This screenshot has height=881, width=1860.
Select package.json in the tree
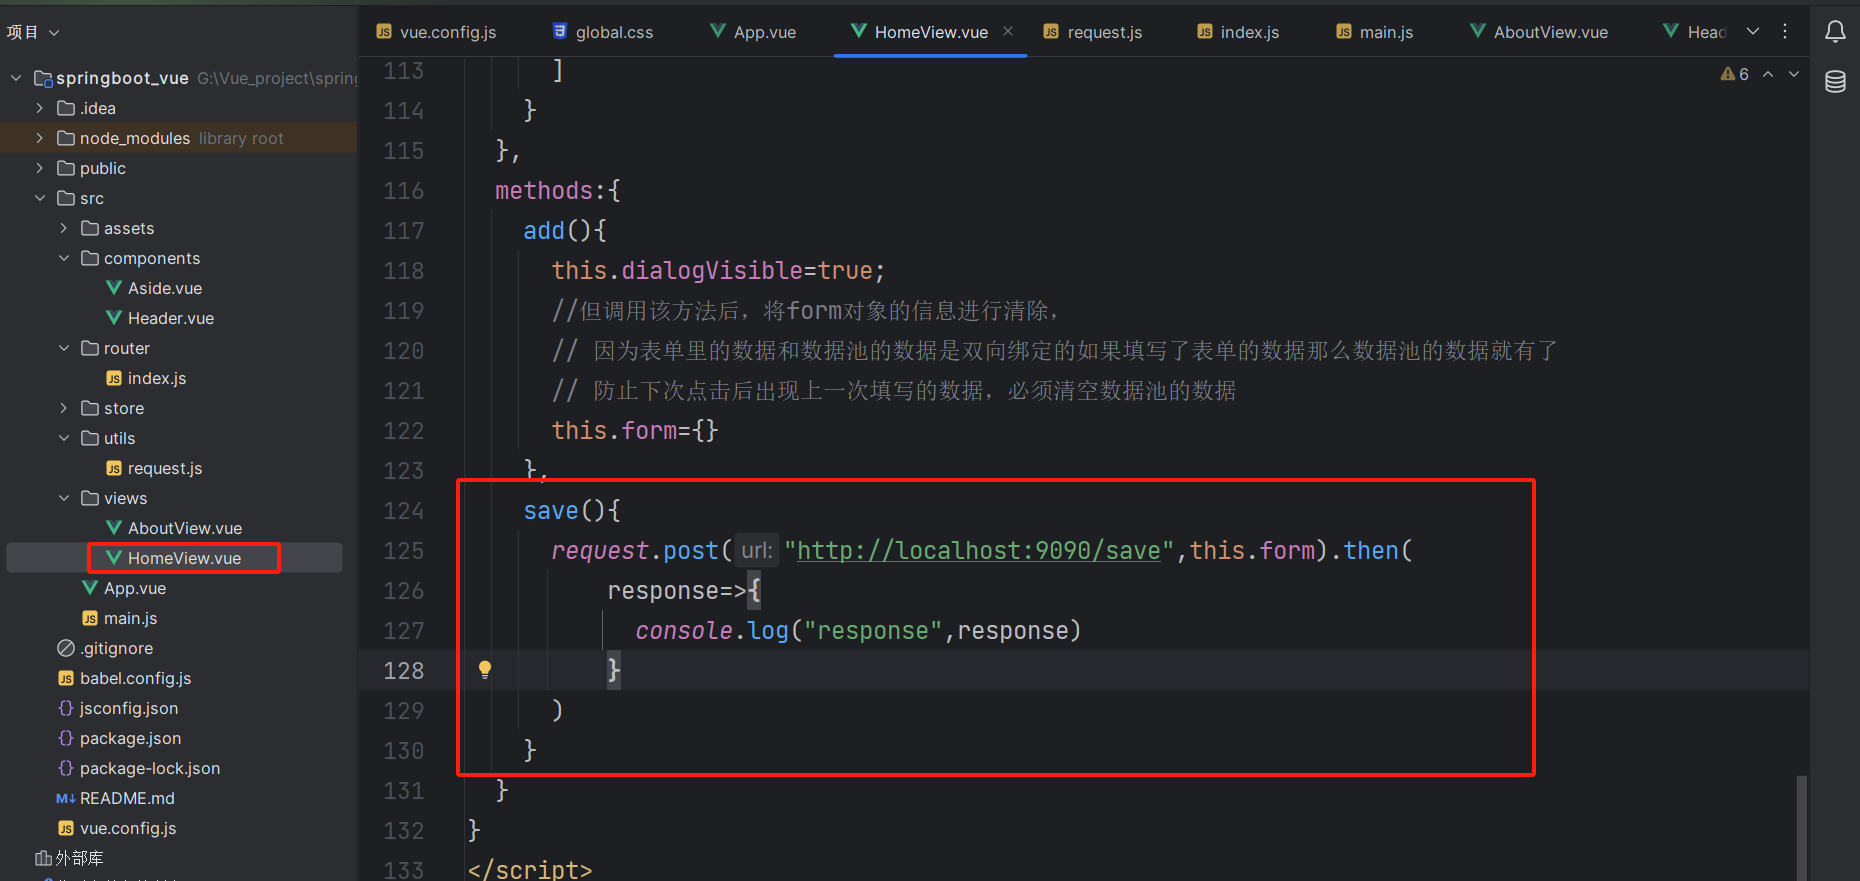coord(119,738)
